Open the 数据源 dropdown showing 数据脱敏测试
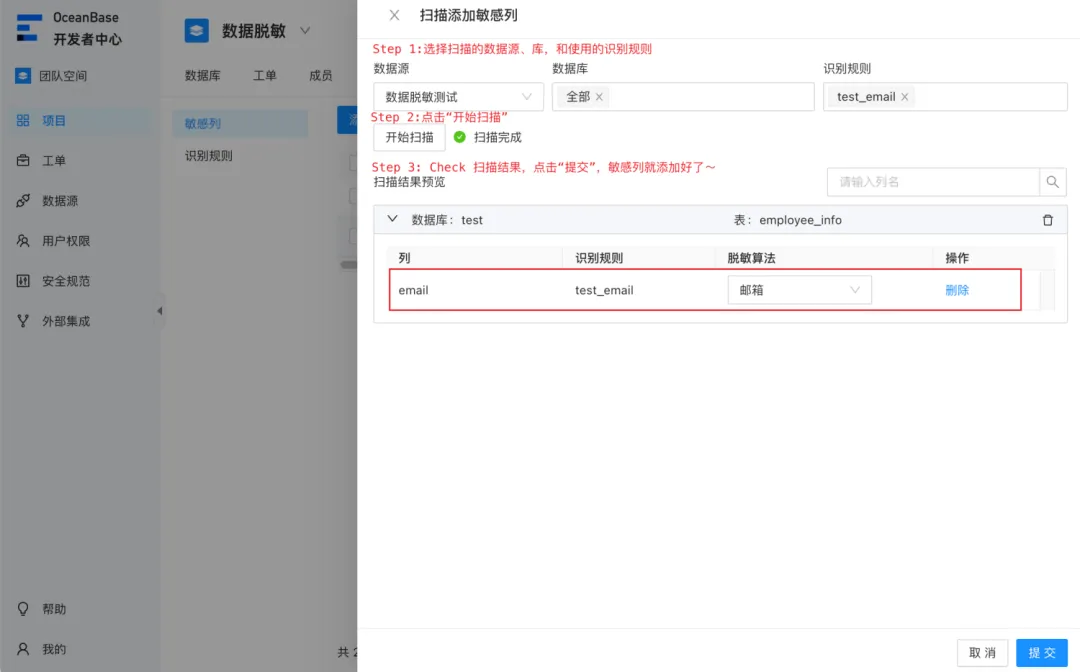Screen dimensions: 1080x672 click(458, 97)
